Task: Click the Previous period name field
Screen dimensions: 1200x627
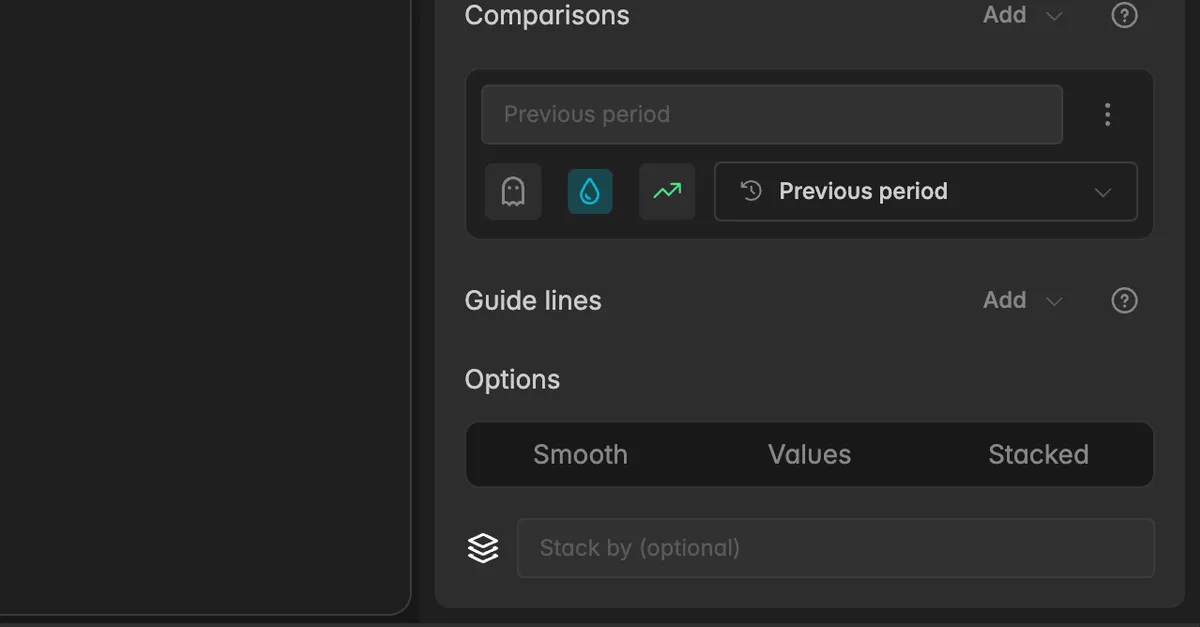Action: click(x=772, y=114)
